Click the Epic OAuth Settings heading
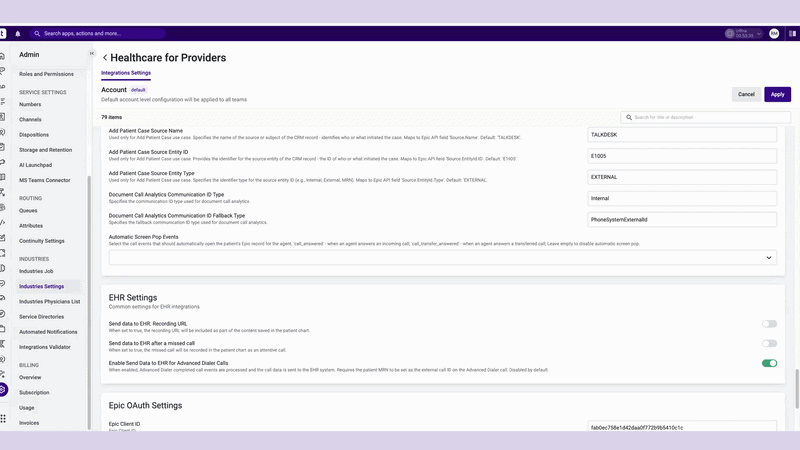The image size is (800, 450). (x=145, y=406)
